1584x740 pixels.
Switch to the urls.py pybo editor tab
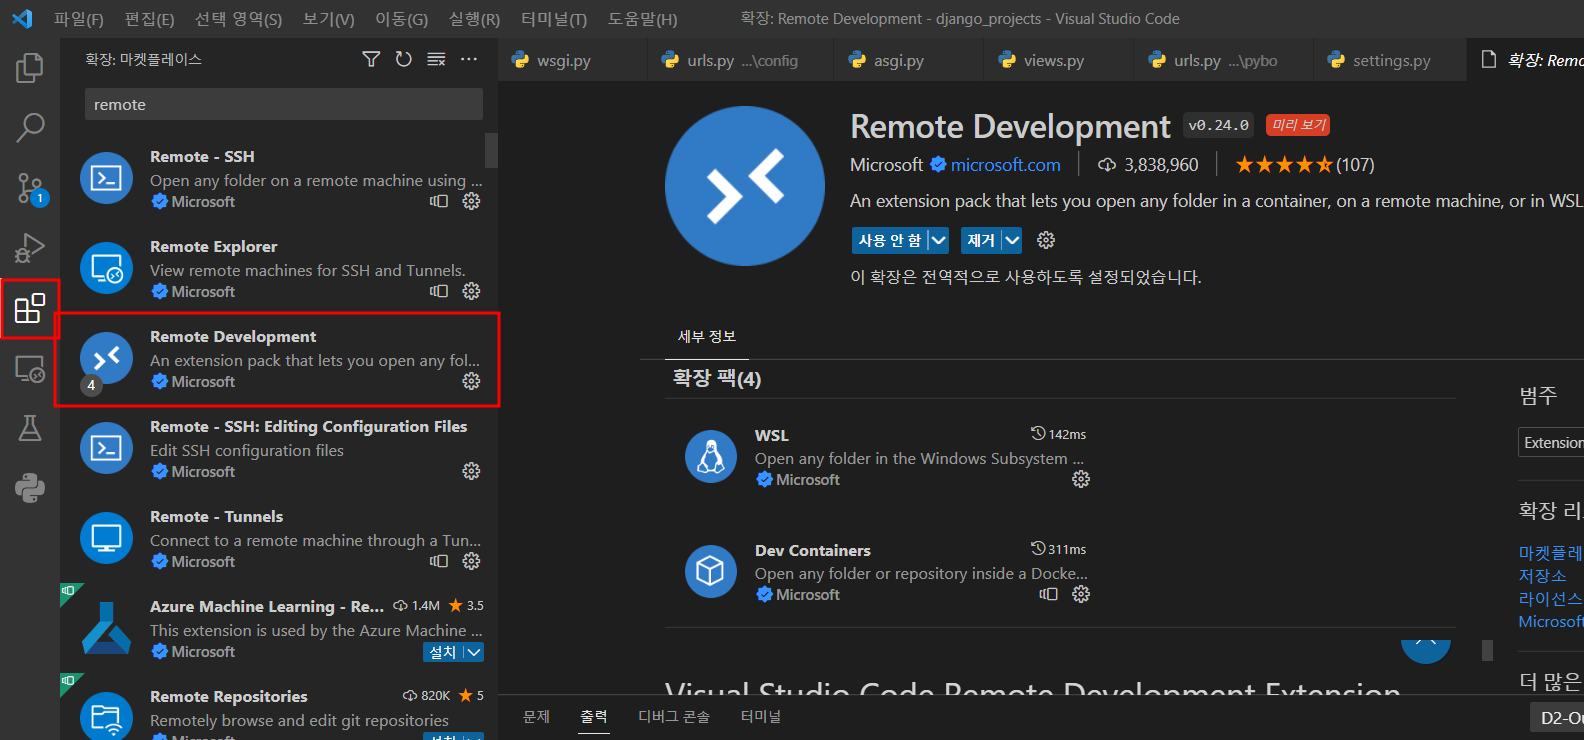click(x=1224, y=60)
